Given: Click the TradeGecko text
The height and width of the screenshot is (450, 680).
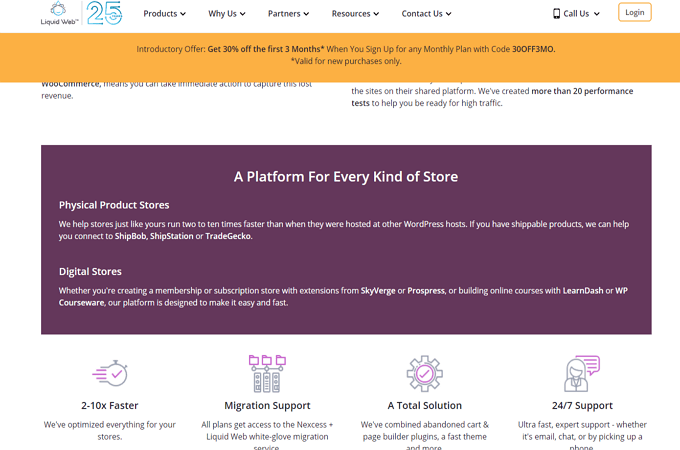Looking at the screenshot, I should coord(228,236).
